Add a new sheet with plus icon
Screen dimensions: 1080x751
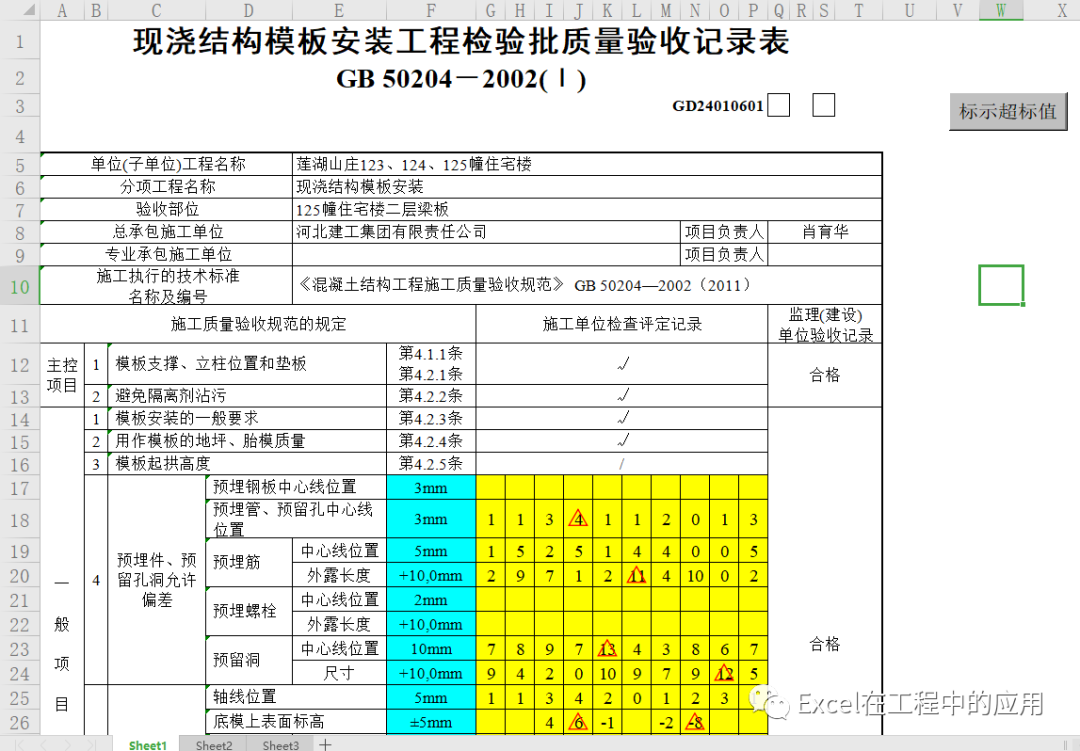325,744
